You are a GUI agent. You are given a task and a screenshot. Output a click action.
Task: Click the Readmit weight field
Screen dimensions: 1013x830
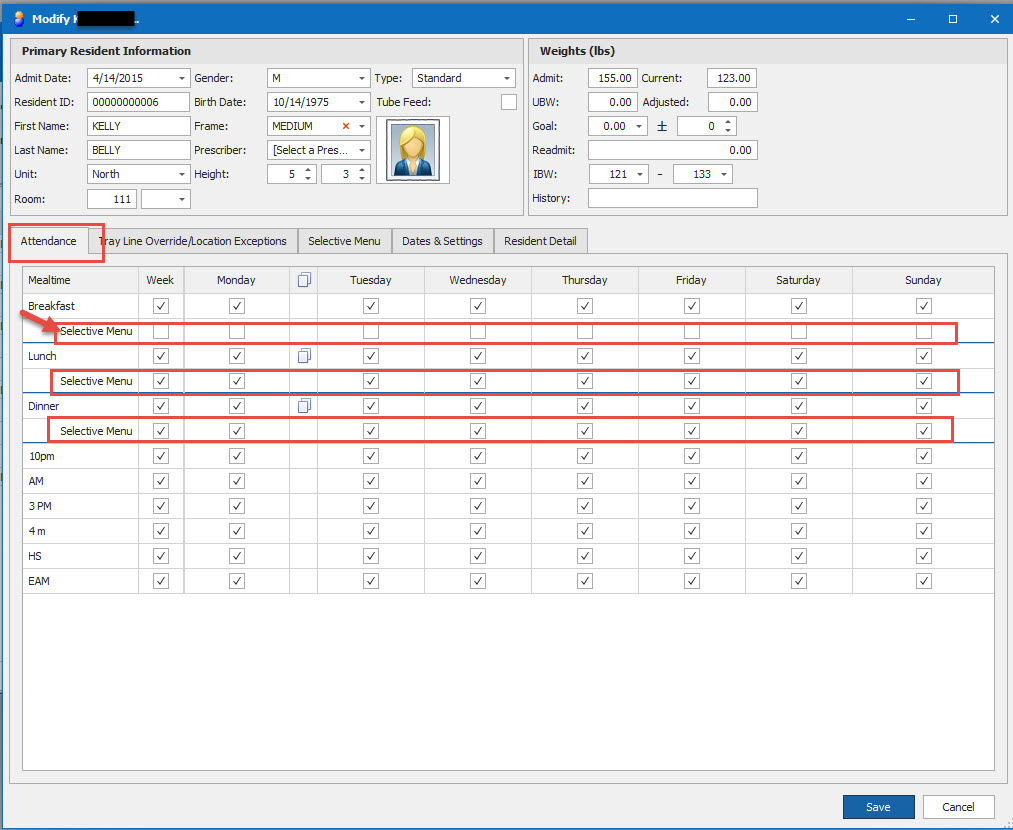click(673, 150)
